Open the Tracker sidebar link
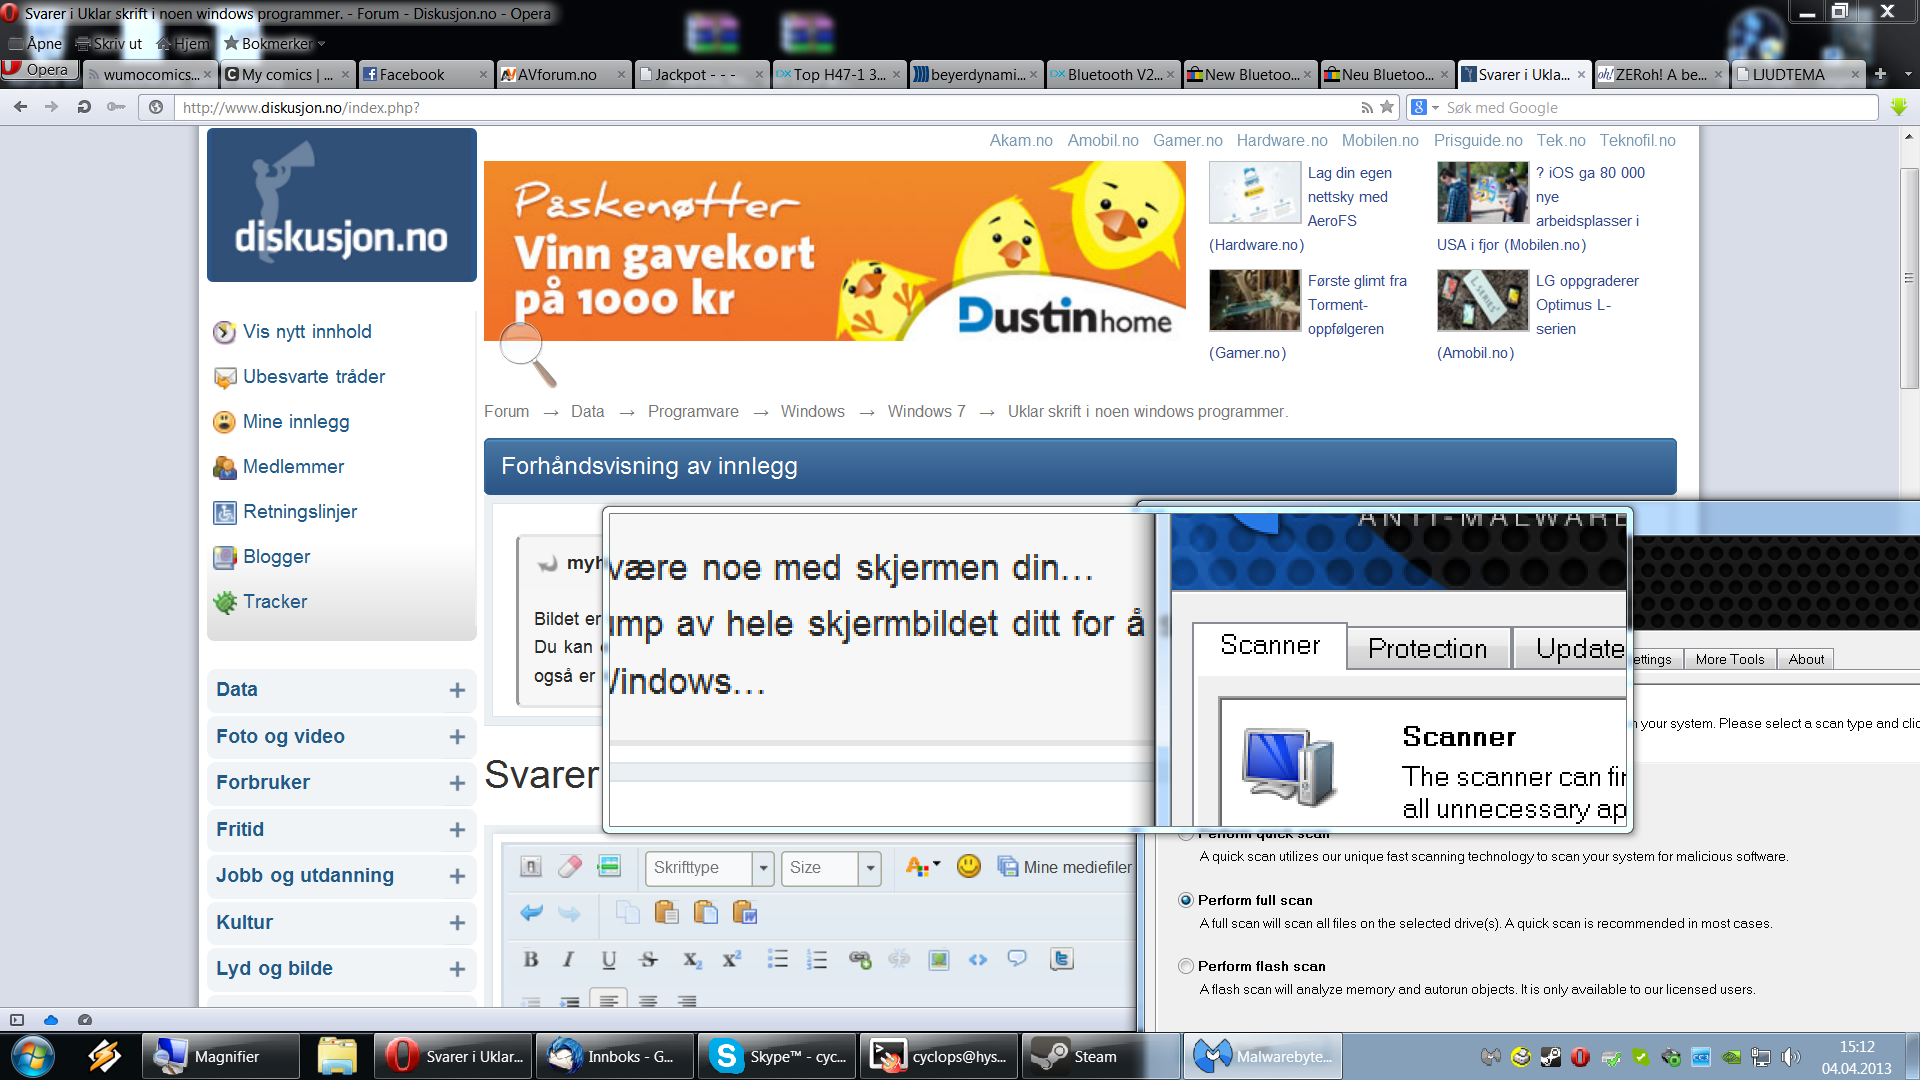1920x1080 pixels. tap(275, 601)
